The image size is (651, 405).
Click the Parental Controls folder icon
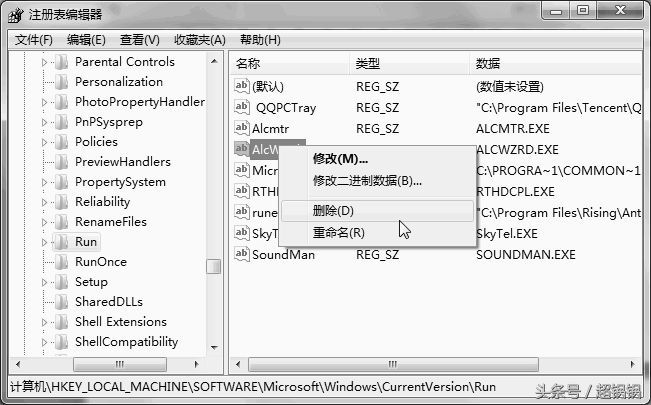[61, 62]
